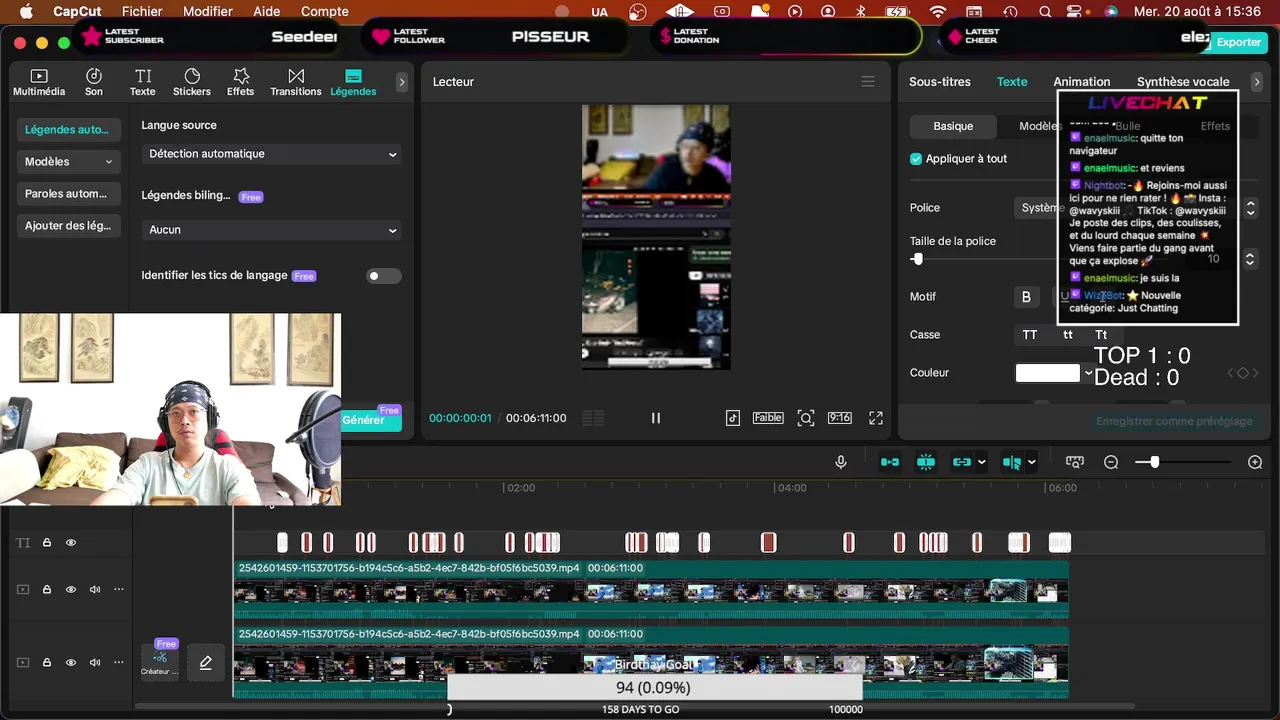
Task: Lock the upper video track
Action: (x=47, y=590)
